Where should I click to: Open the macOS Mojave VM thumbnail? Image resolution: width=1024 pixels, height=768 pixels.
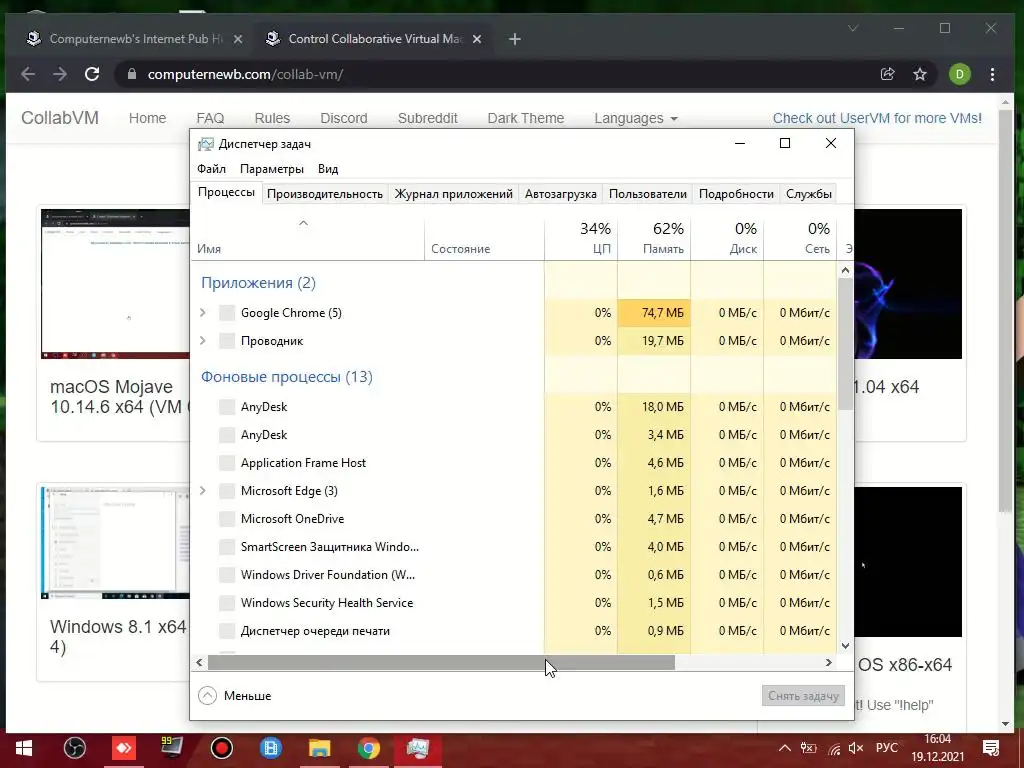click(115, 283)
